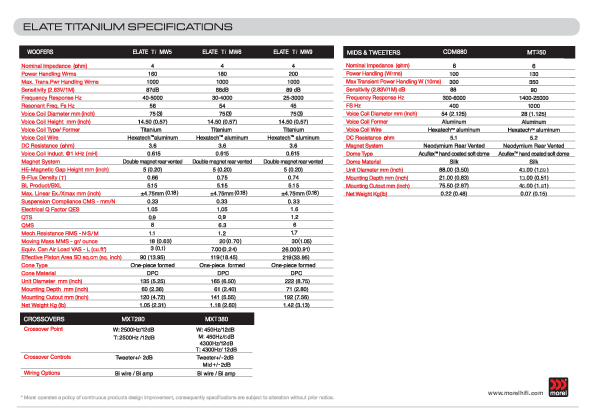Image resolution: width=595 pixels, height=420 pixels.
Task: Click Unit Diameter label in Woofers table
Action: pos(52,281)
